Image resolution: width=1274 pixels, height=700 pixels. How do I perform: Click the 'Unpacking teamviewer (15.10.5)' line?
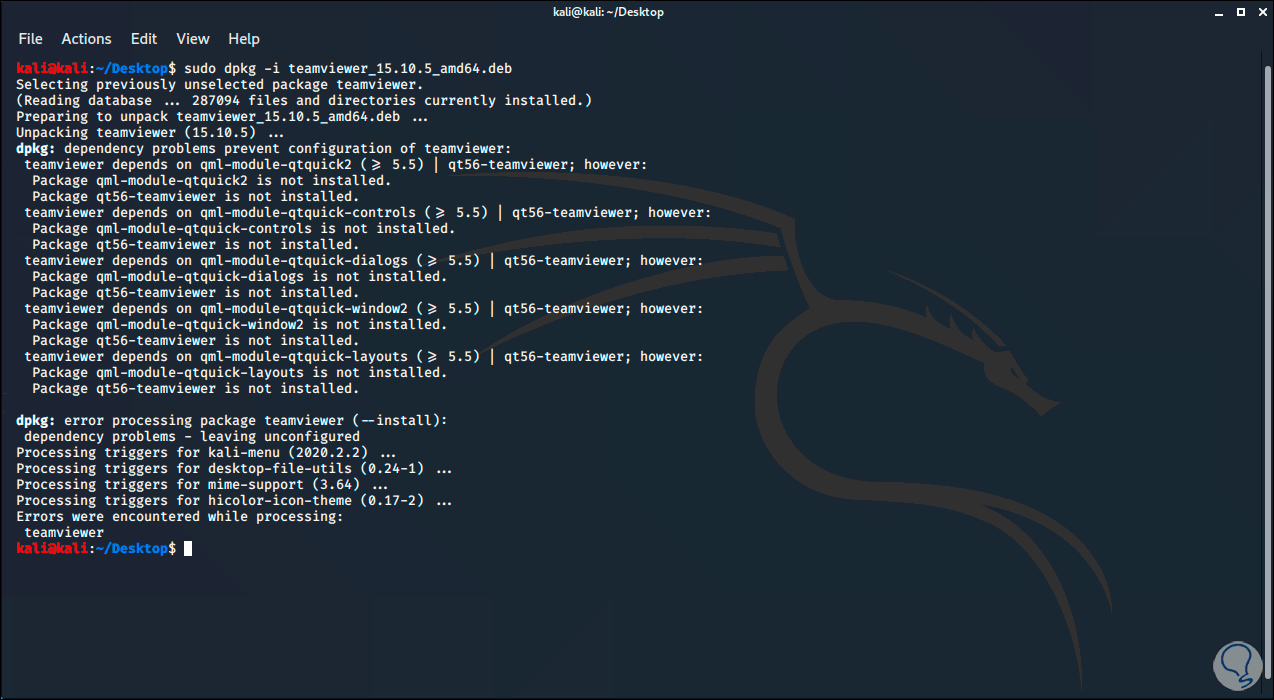150,132
